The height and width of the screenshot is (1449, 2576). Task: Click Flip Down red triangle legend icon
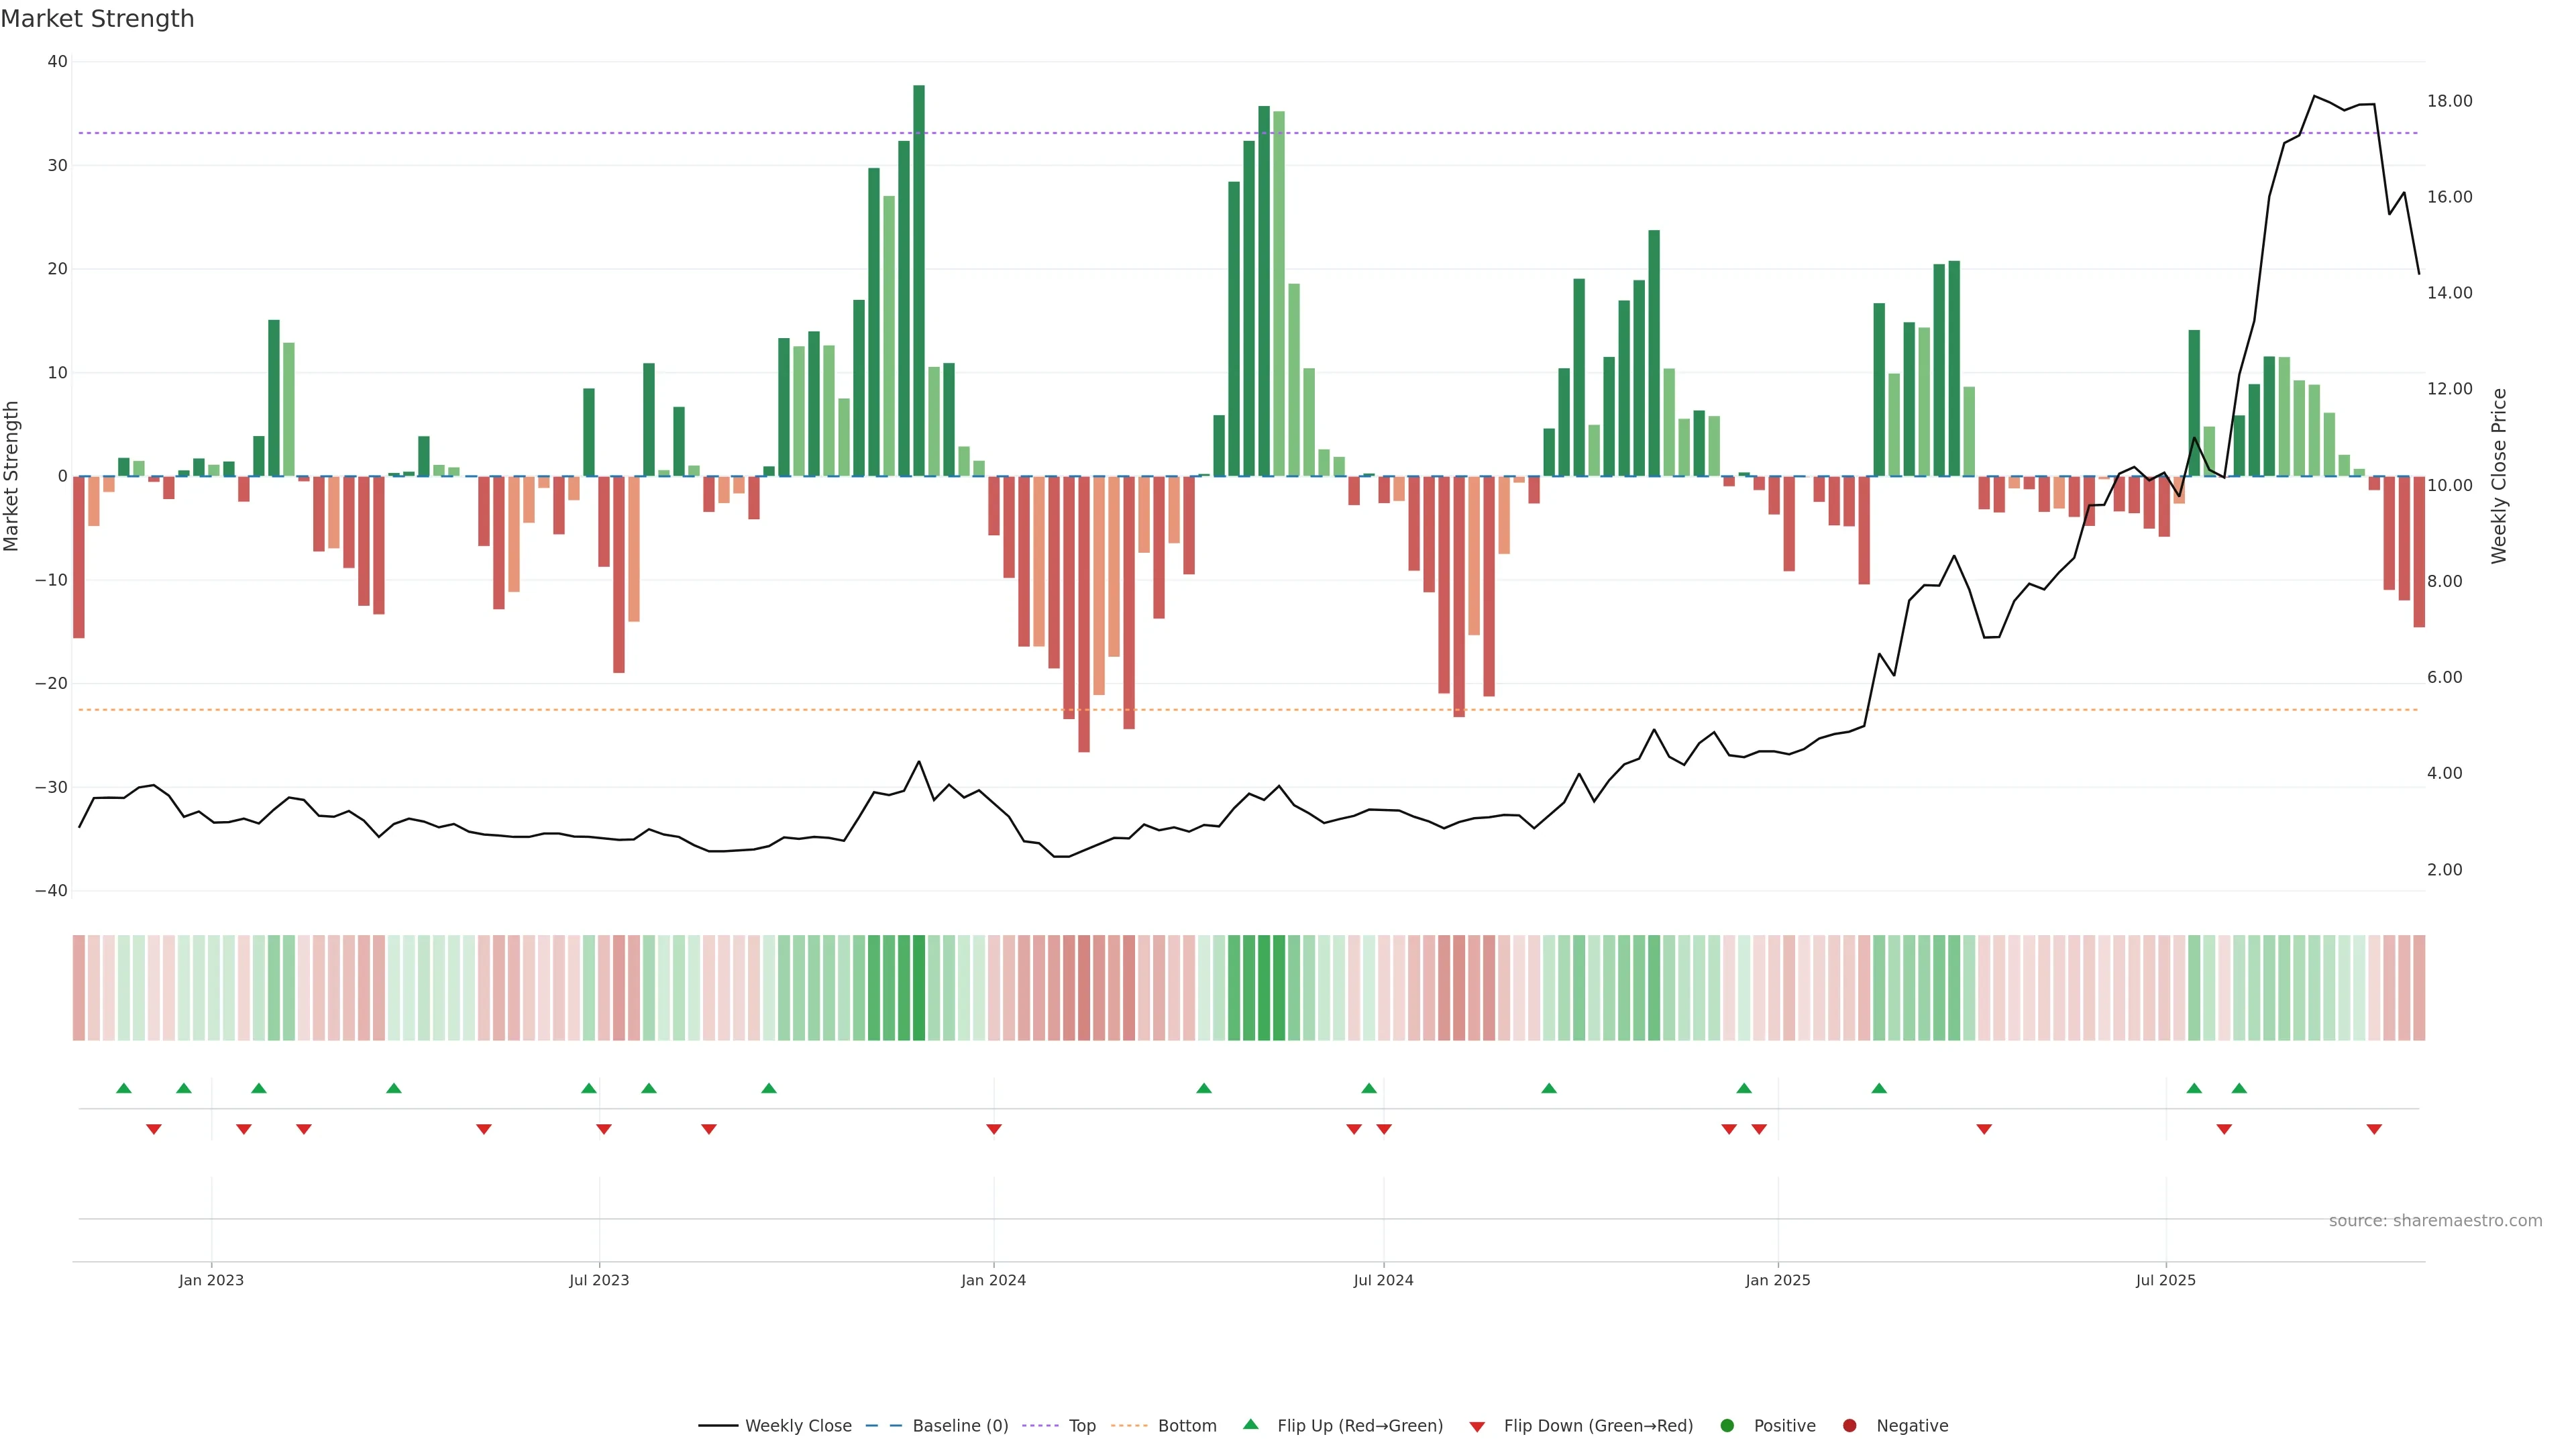point(1477,1426)
